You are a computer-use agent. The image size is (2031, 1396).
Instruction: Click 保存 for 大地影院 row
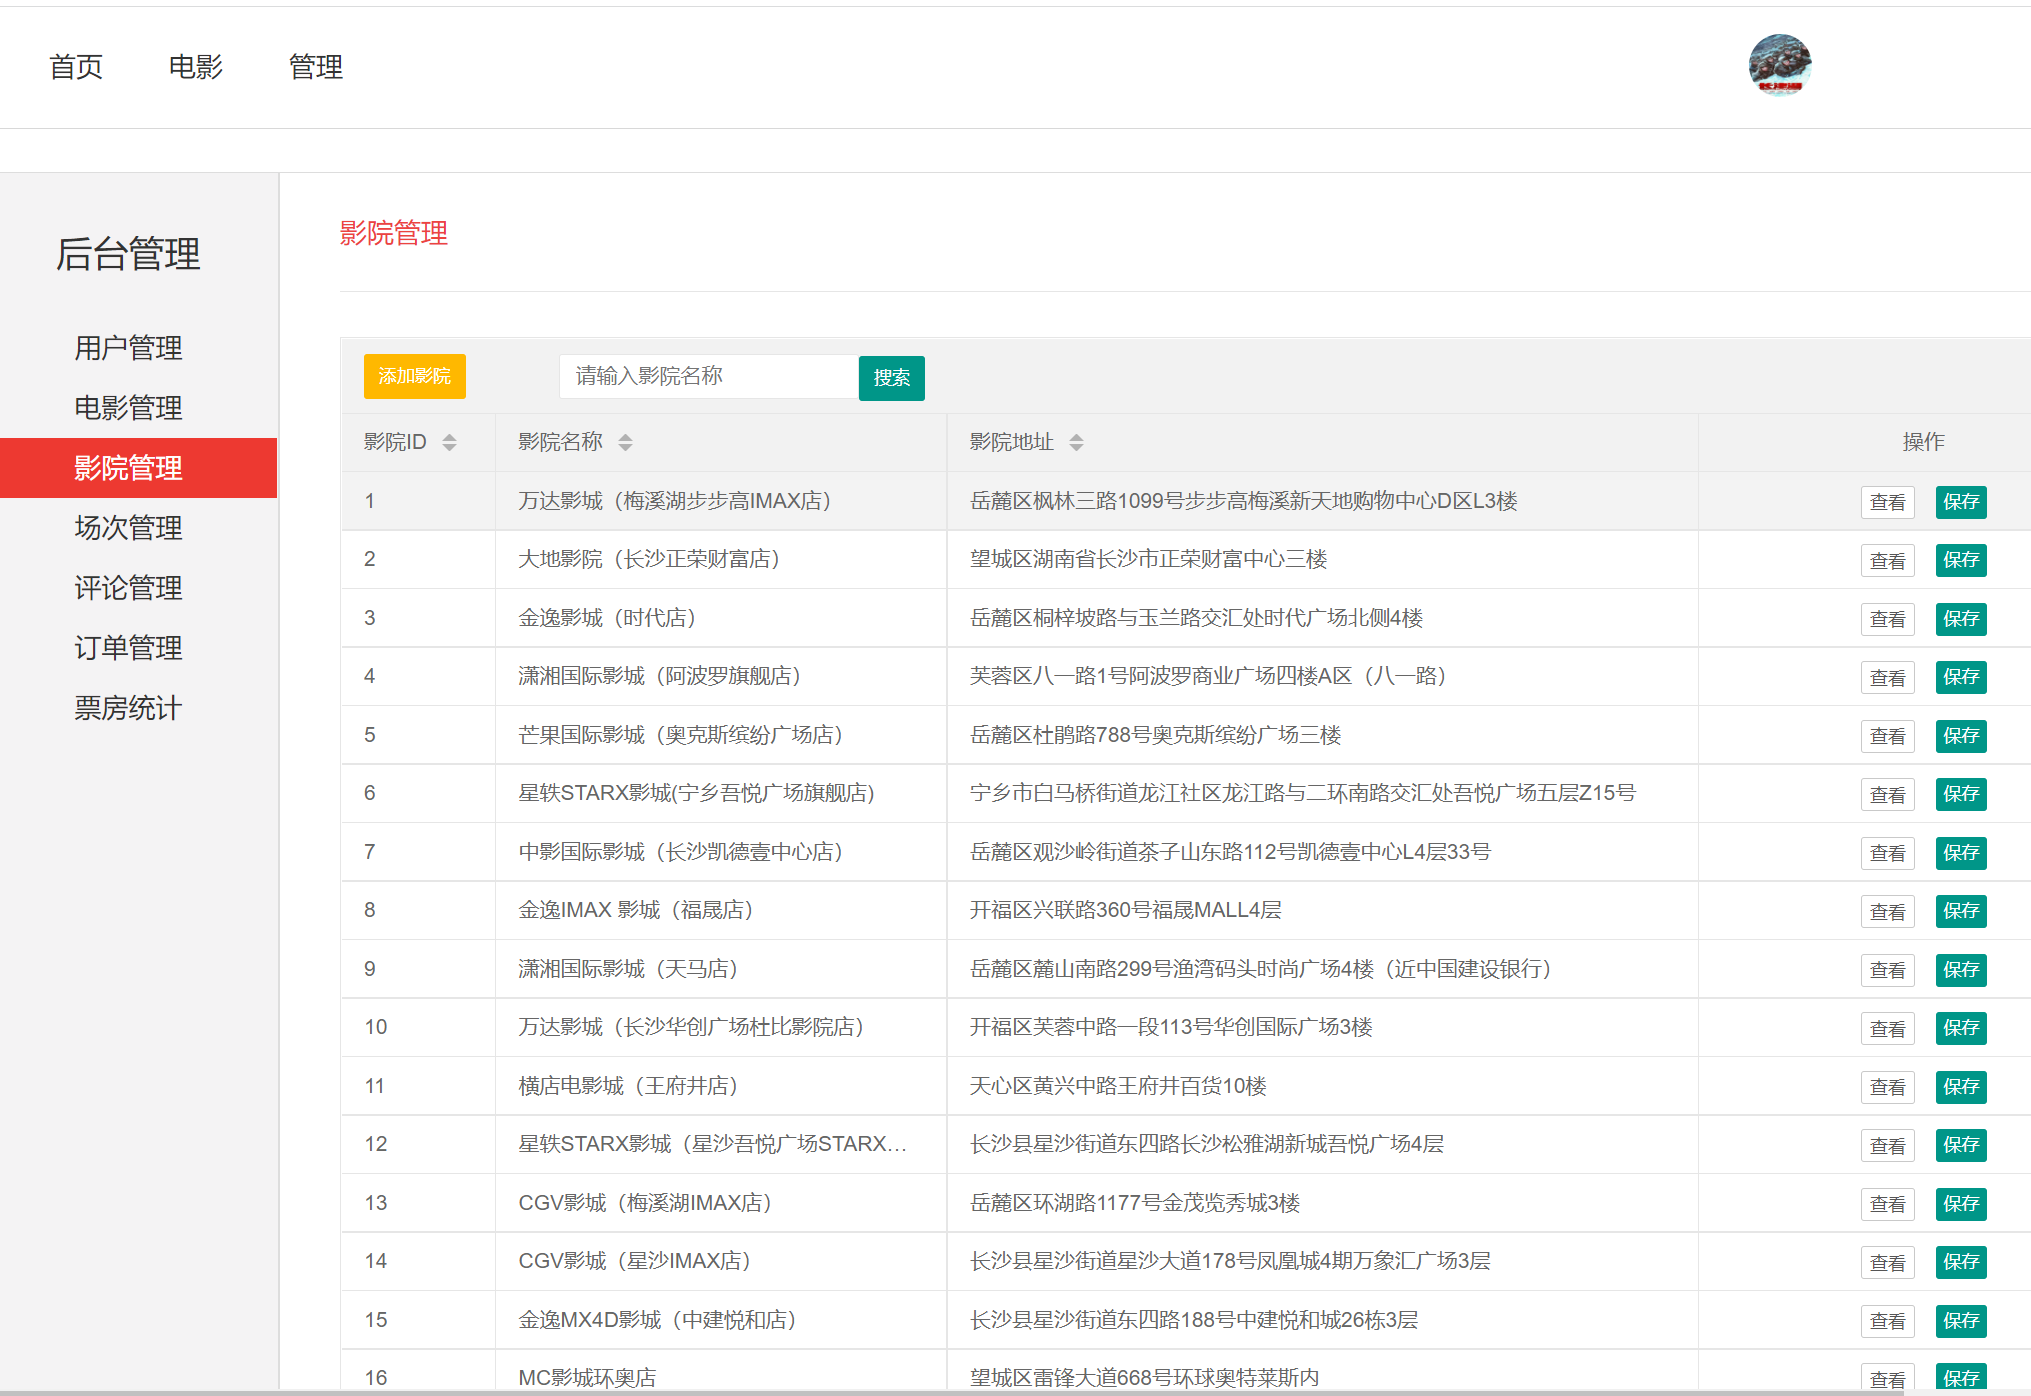pyautogui.click(x=1960, y=560)
